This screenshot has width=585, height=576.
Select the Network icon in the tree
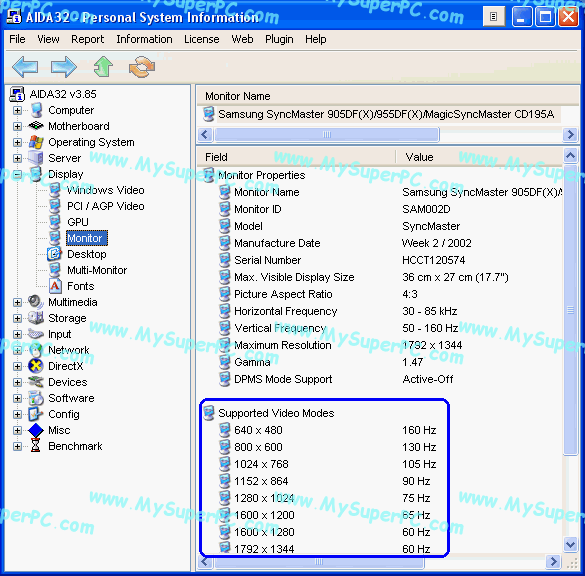pyautogui.click(x=36, y=350)
